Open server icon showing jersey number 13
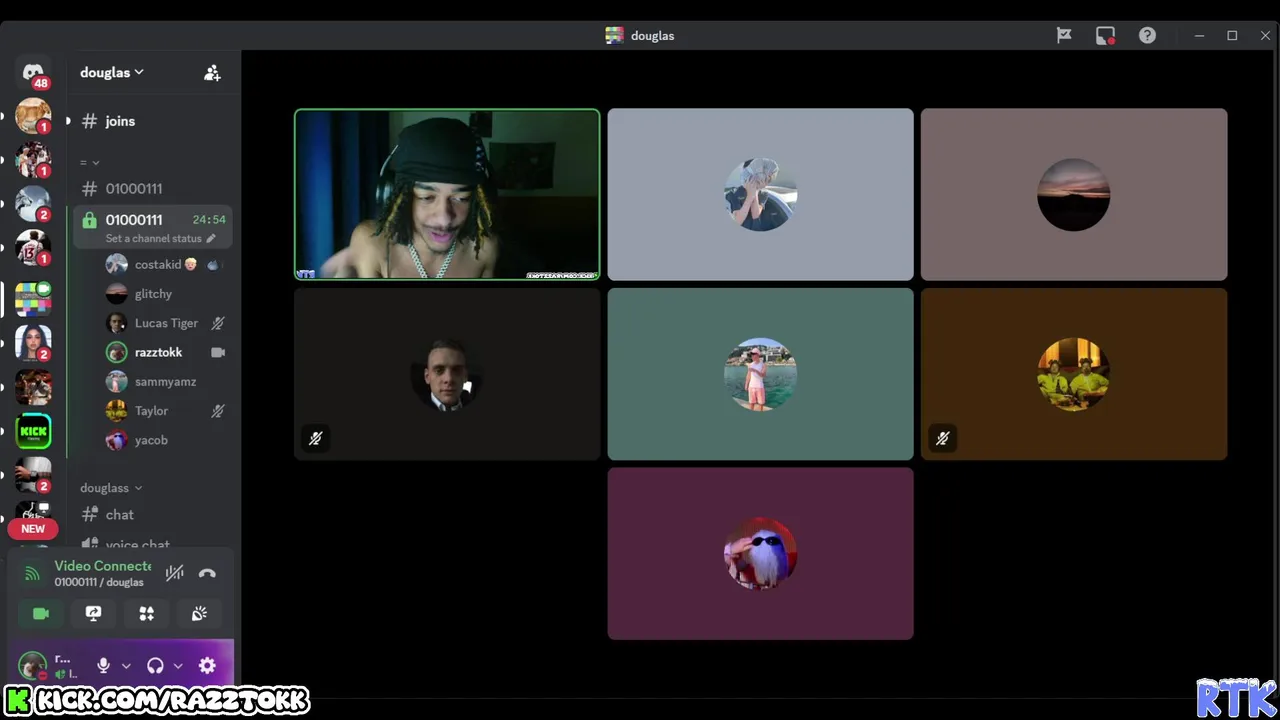The height and width of the screenshot is (720, 1280). [x=33, y=247]
